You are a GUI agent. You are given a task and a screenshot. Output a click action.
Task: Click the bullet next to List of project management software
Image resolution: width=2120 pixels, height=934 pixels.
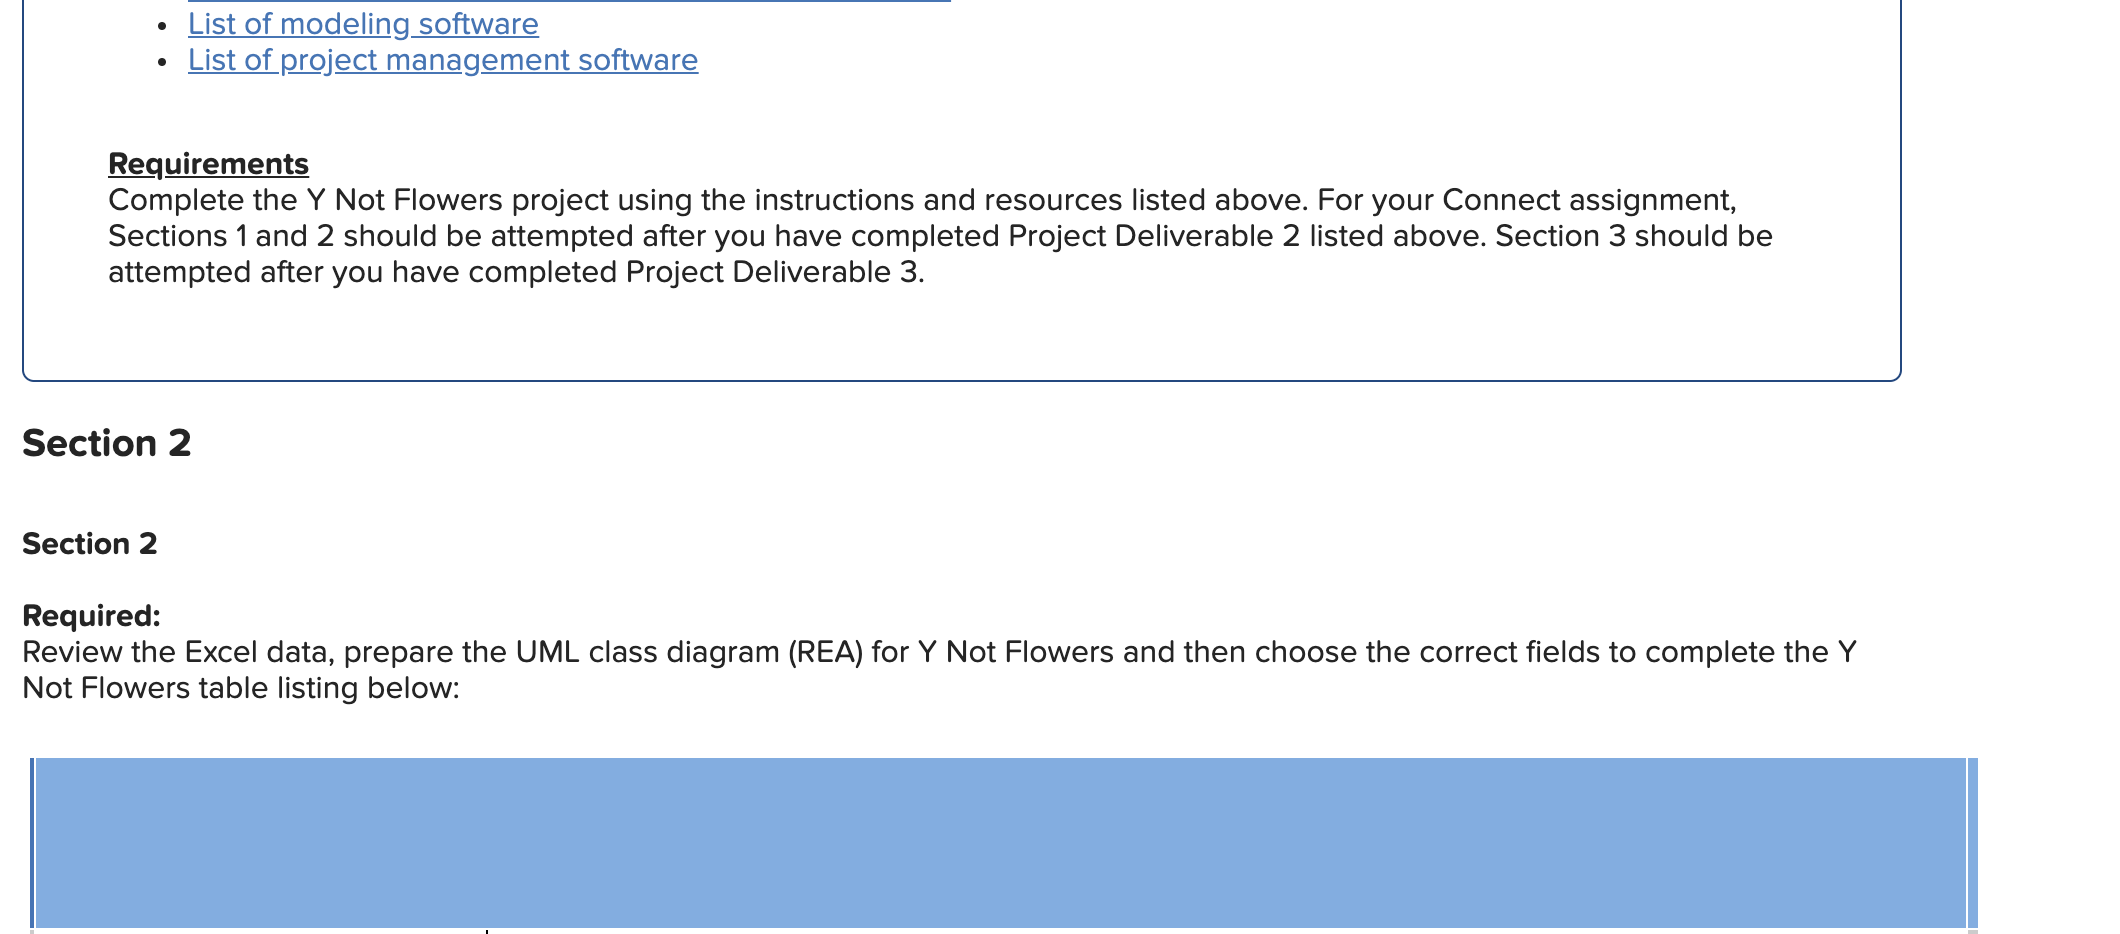[x=160, y=64]
